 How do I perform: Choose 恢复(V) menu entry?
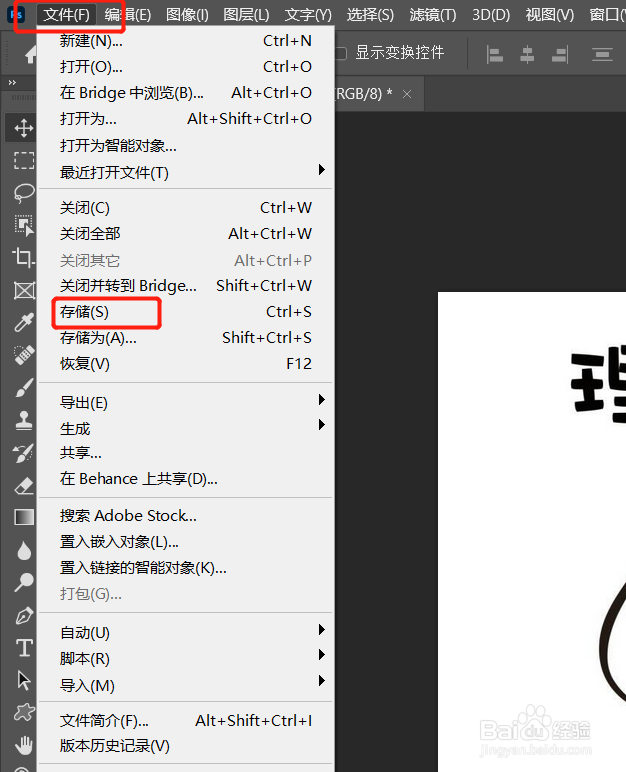[186, 364]
